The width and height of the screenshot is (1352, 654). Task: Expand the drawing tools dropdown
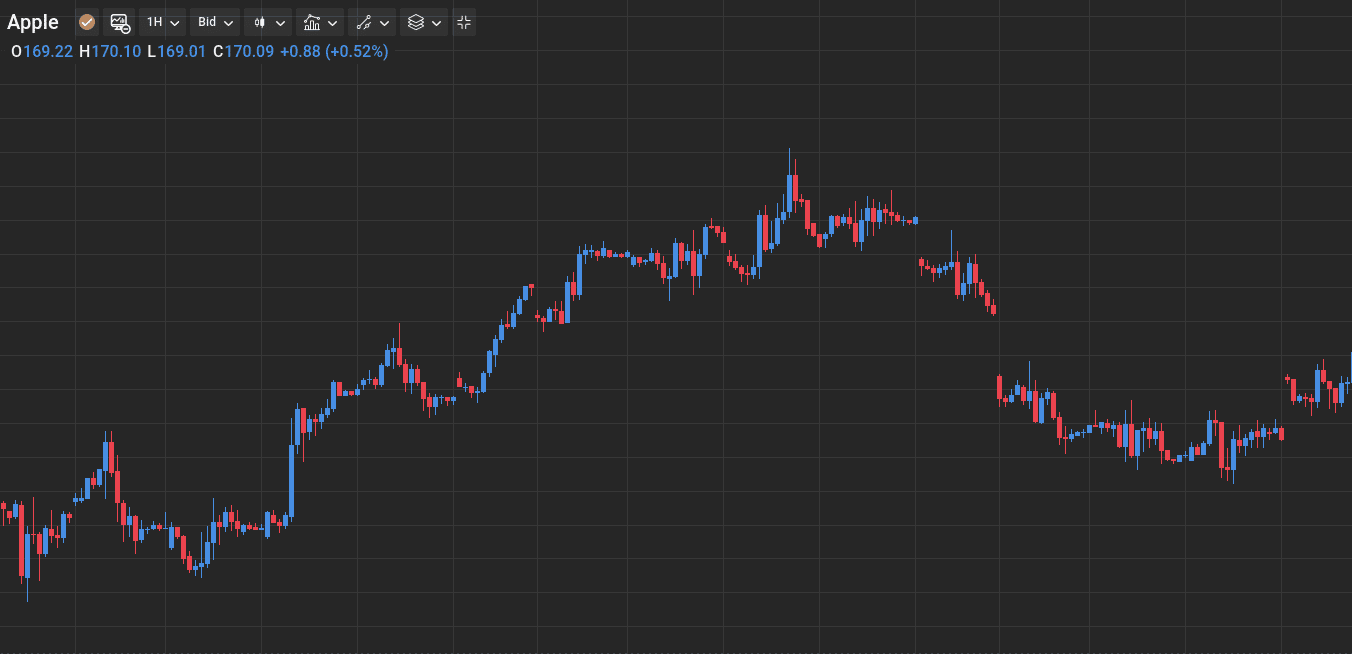(x=372, y=22)
